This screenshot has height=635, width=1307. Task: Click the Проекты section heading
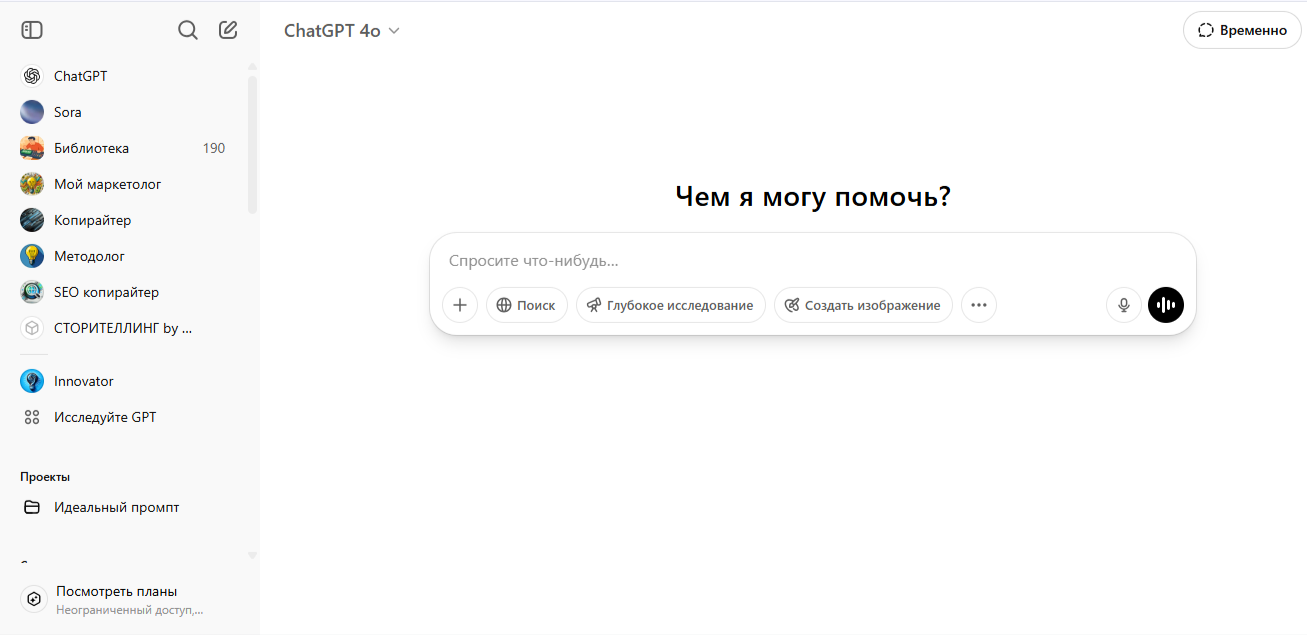[x=45, y=477]
